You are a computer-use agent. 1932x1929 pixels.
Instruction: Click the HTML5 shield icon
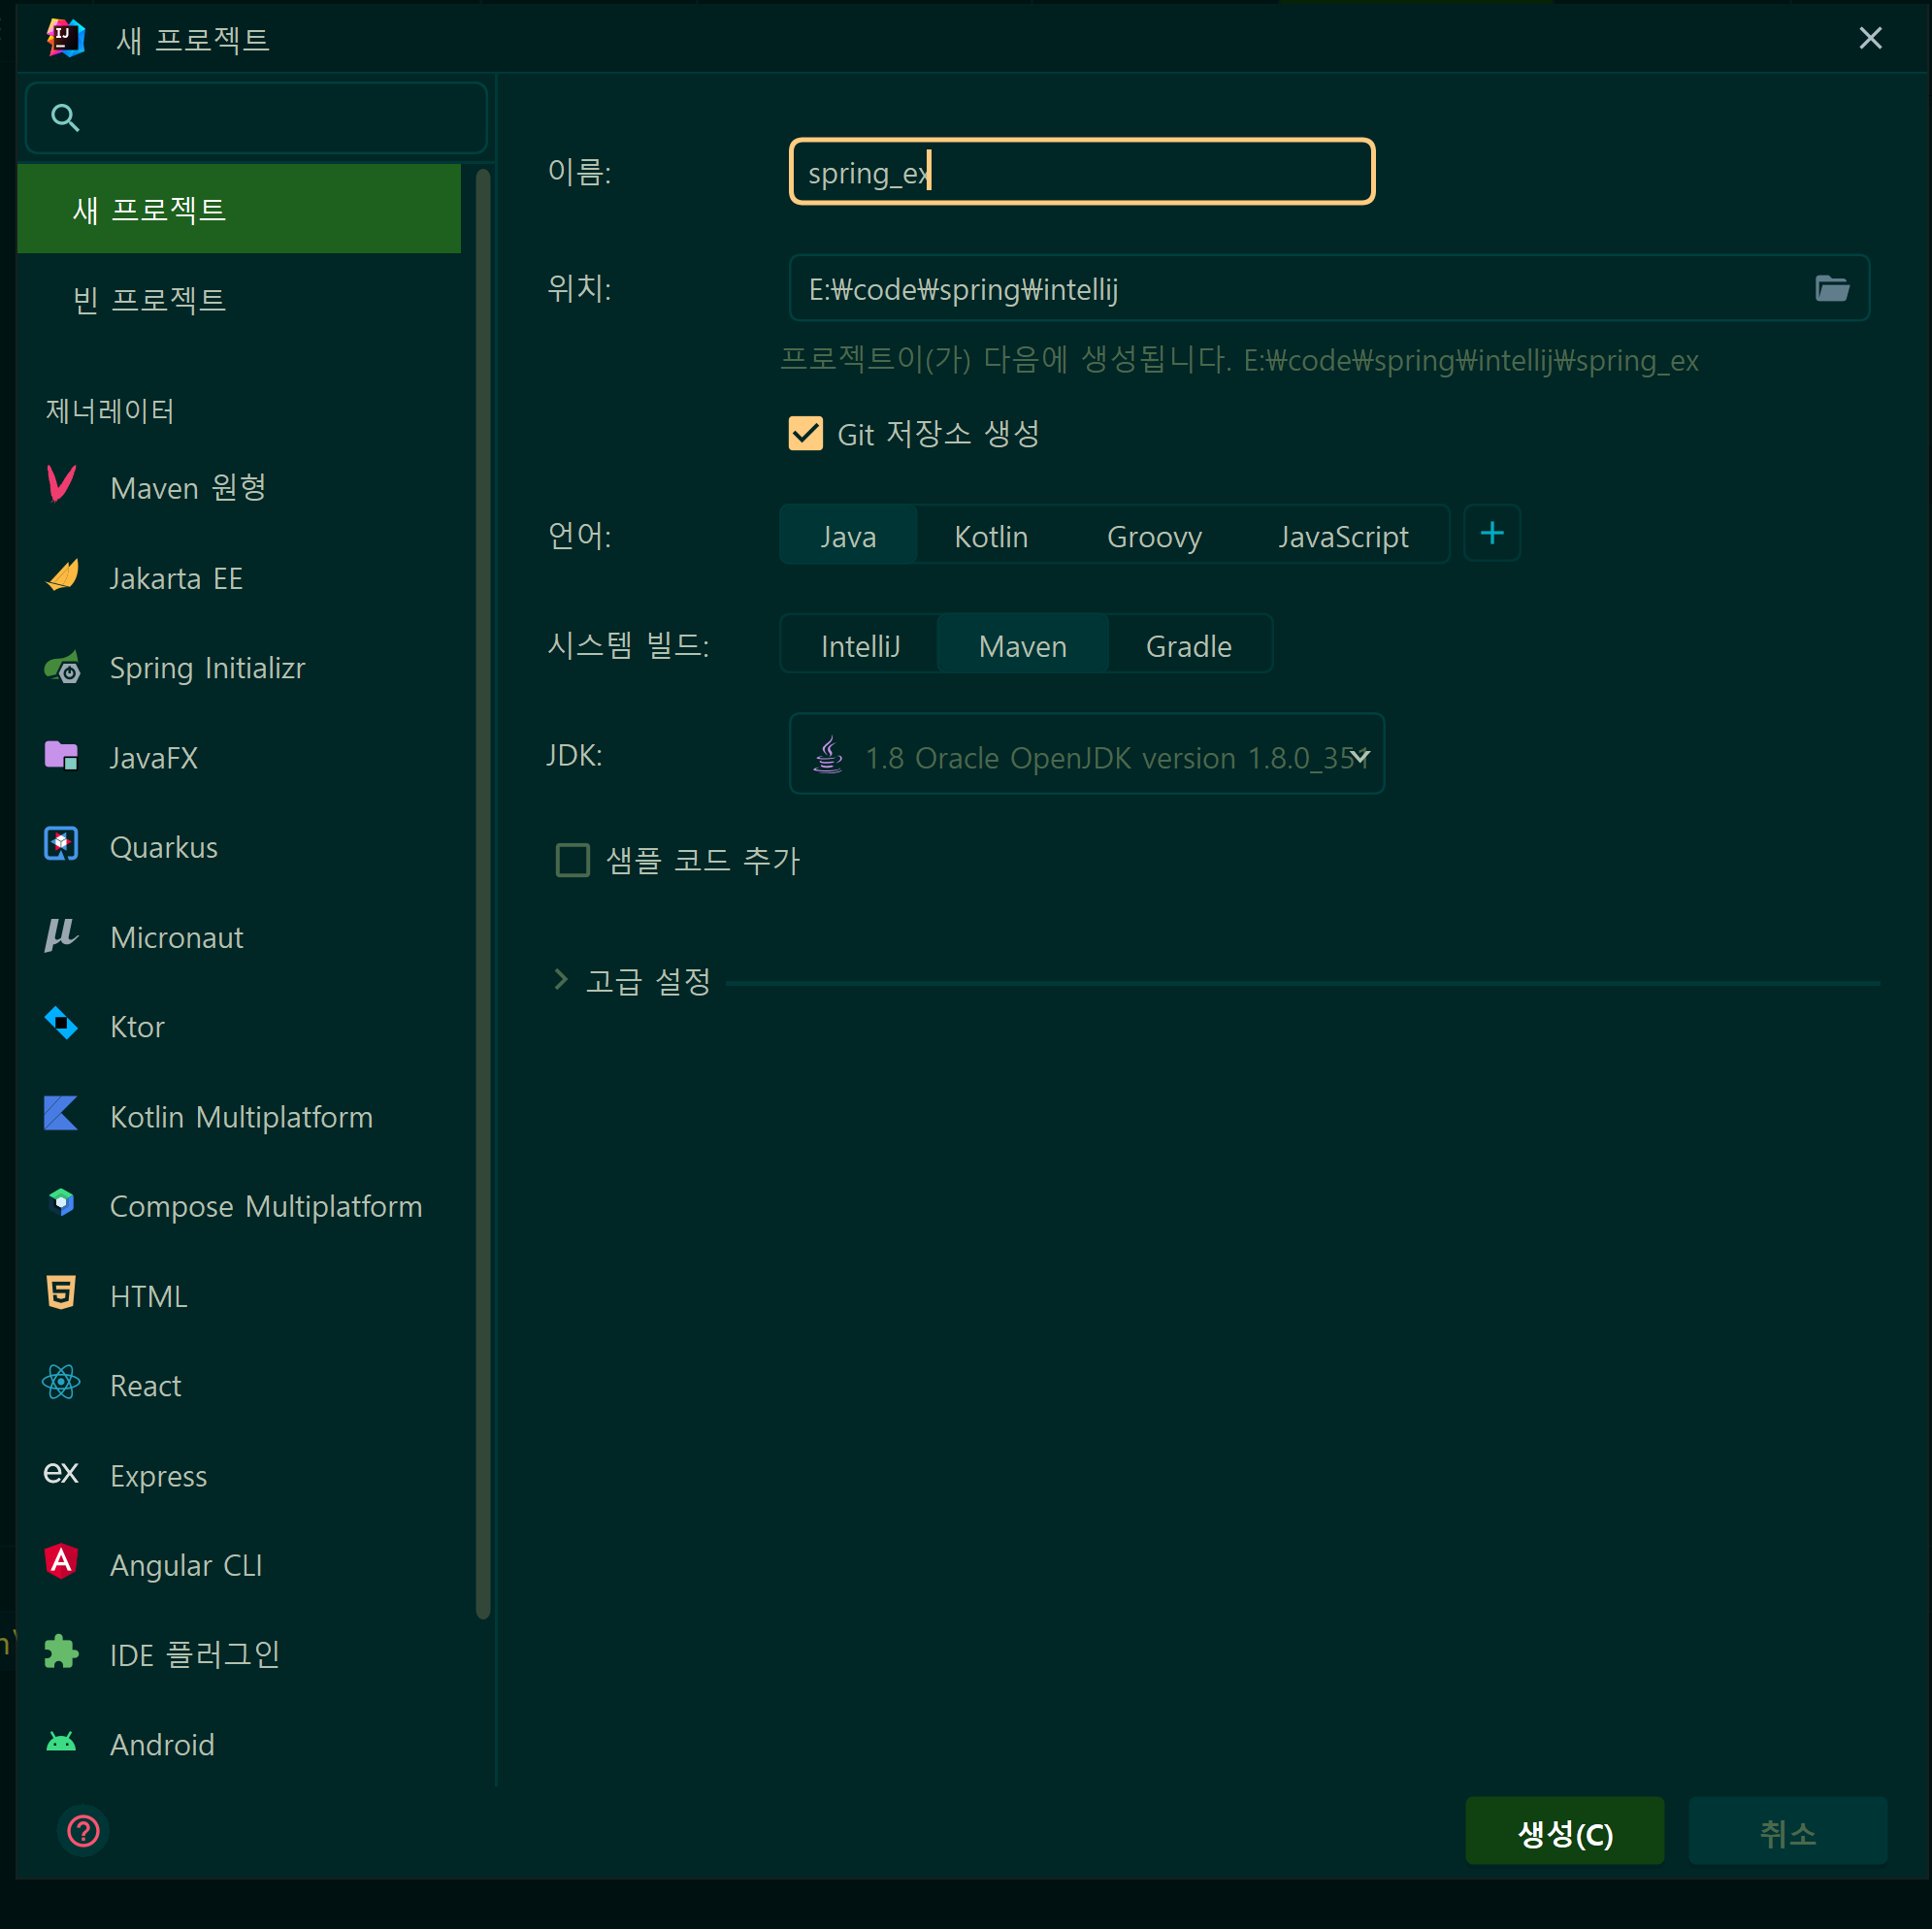pos(61,1293)
